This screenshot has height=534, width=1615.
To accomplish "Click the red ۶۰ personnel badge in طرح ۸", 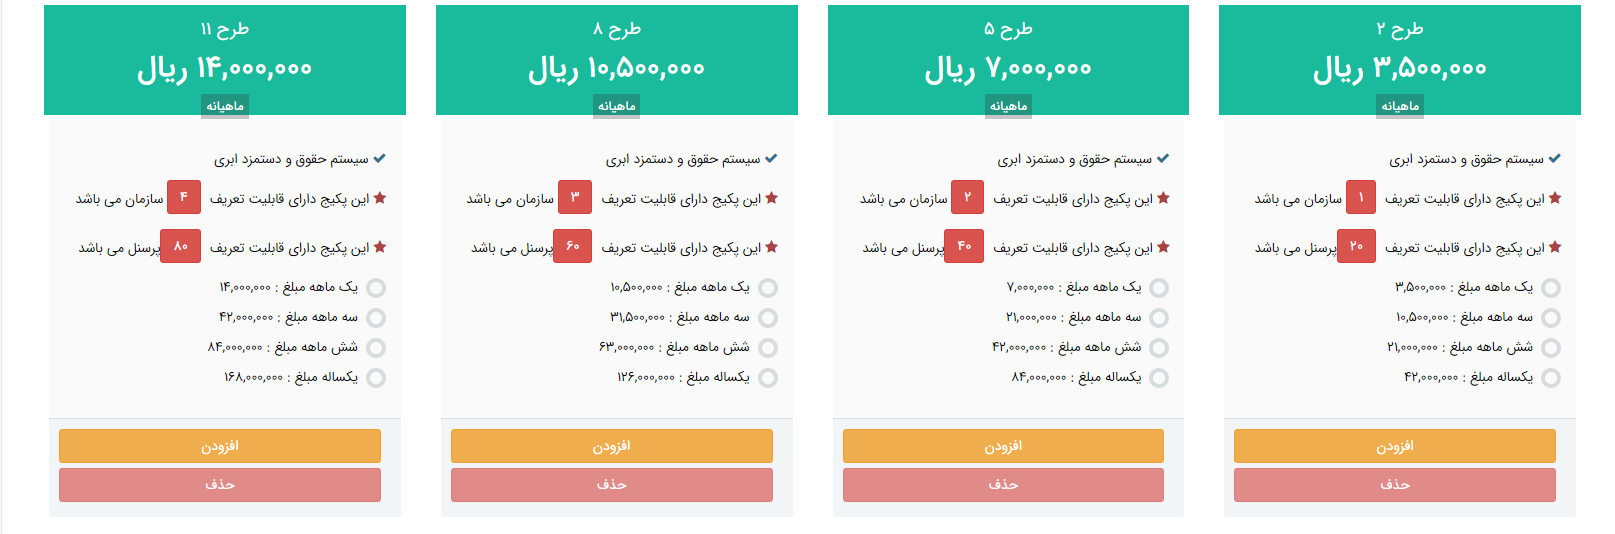I will click(x=573, y=246).
